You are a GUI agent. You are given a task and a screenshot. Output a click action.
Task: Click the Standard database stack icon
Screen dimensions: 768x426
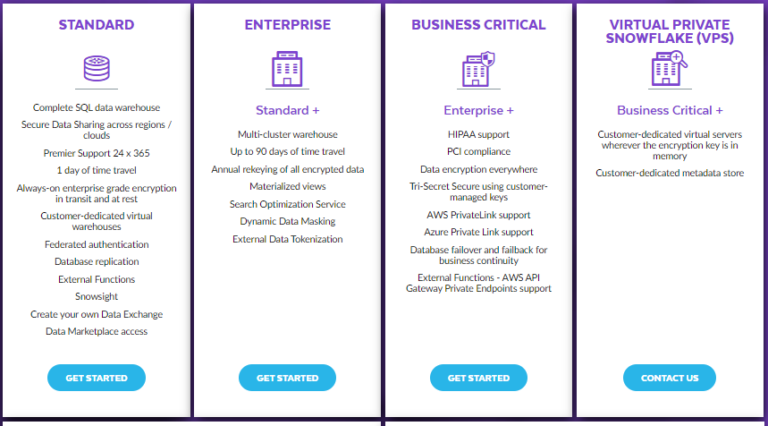pyautogui.click(x=96, y=68)
